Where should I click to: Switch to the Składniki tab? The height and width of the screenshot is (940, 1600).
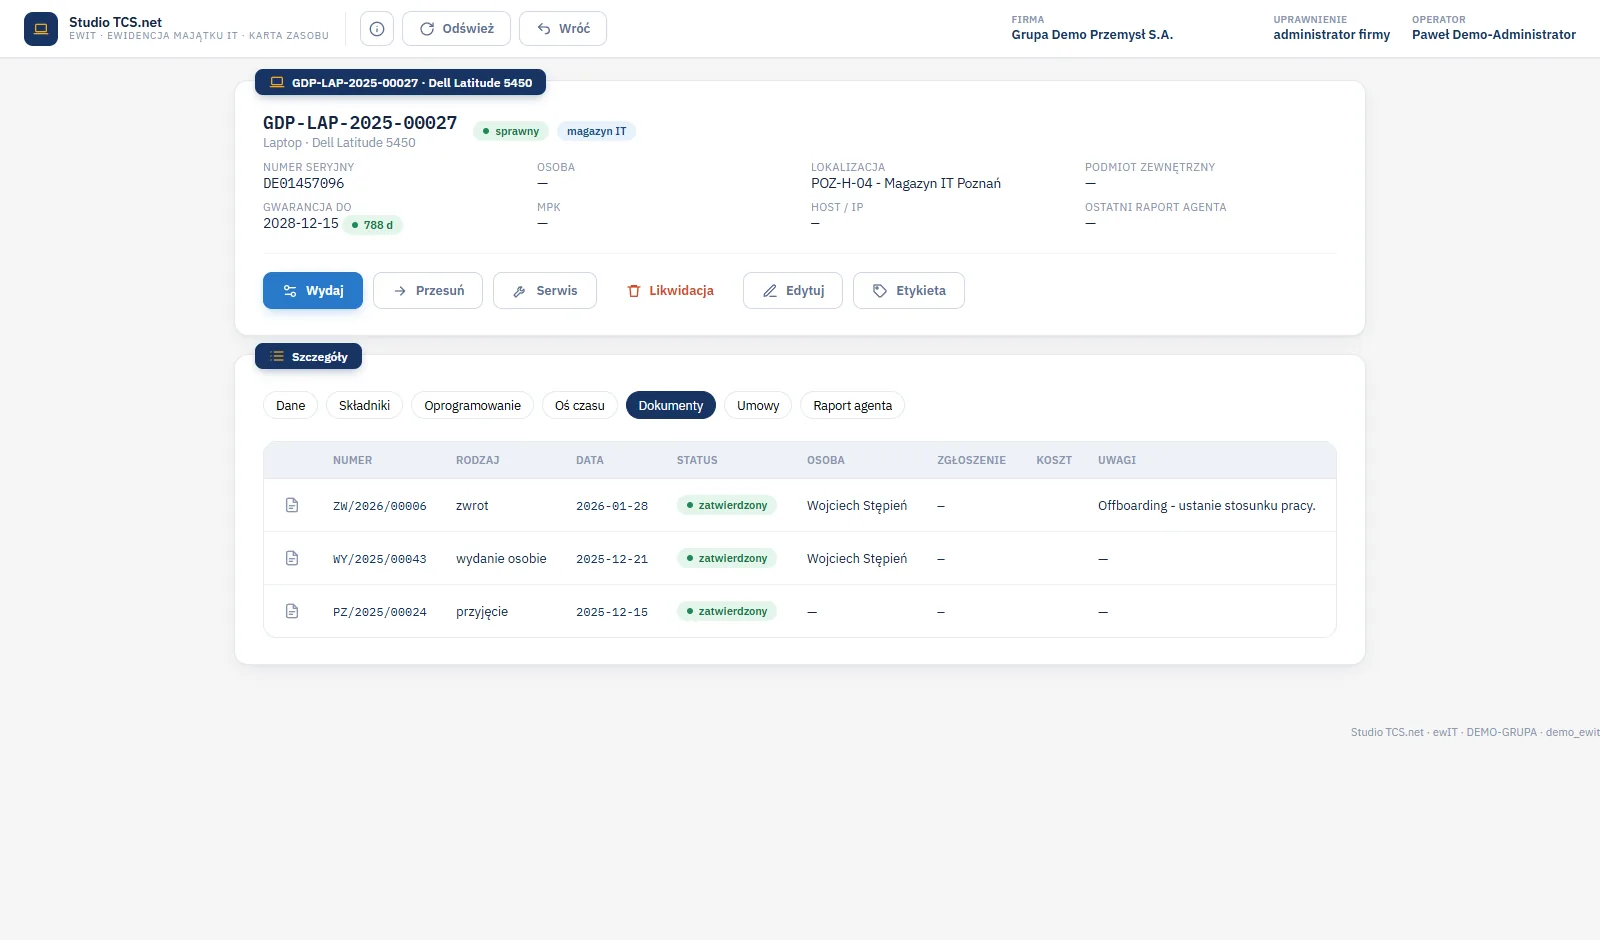pyautogui.click(x=364, y=406)
